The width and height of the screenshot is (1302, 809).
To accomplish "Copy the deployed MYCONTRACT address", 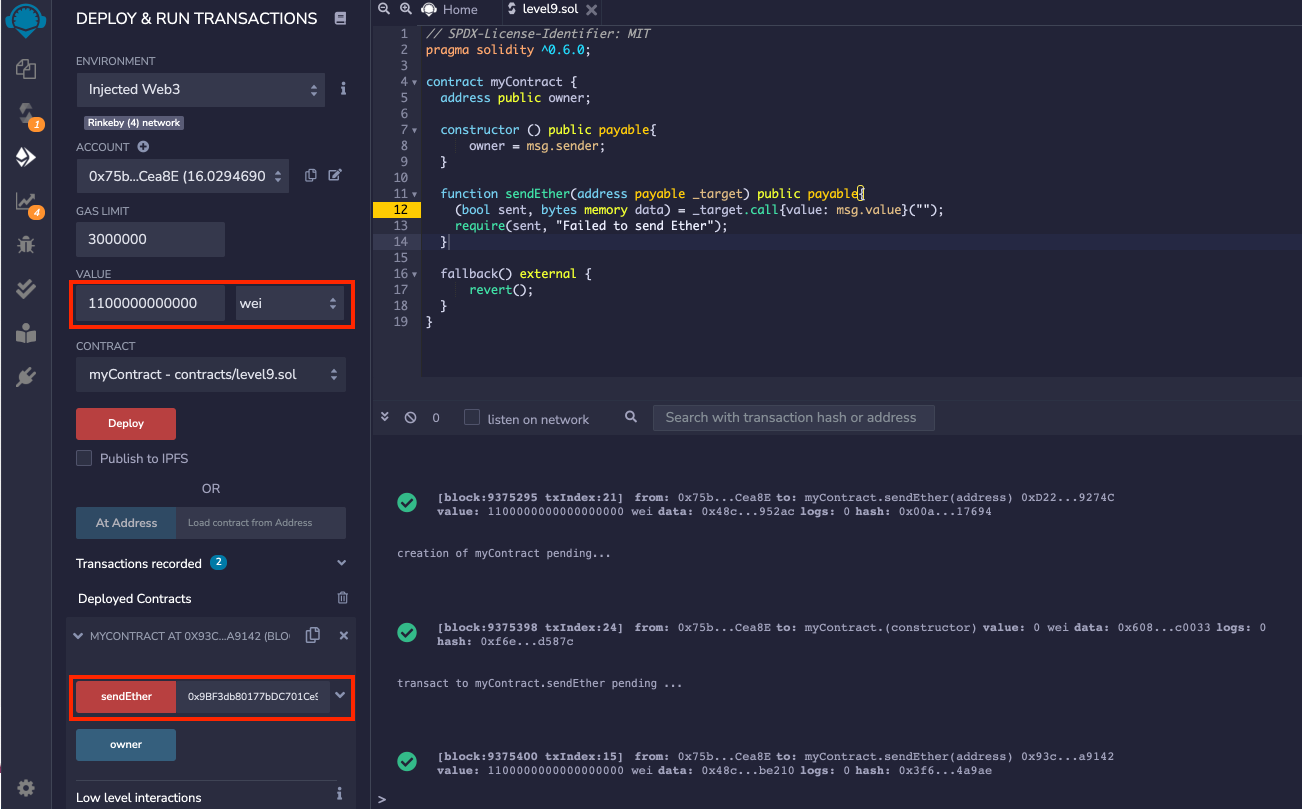I will click(x=313, y=635).
